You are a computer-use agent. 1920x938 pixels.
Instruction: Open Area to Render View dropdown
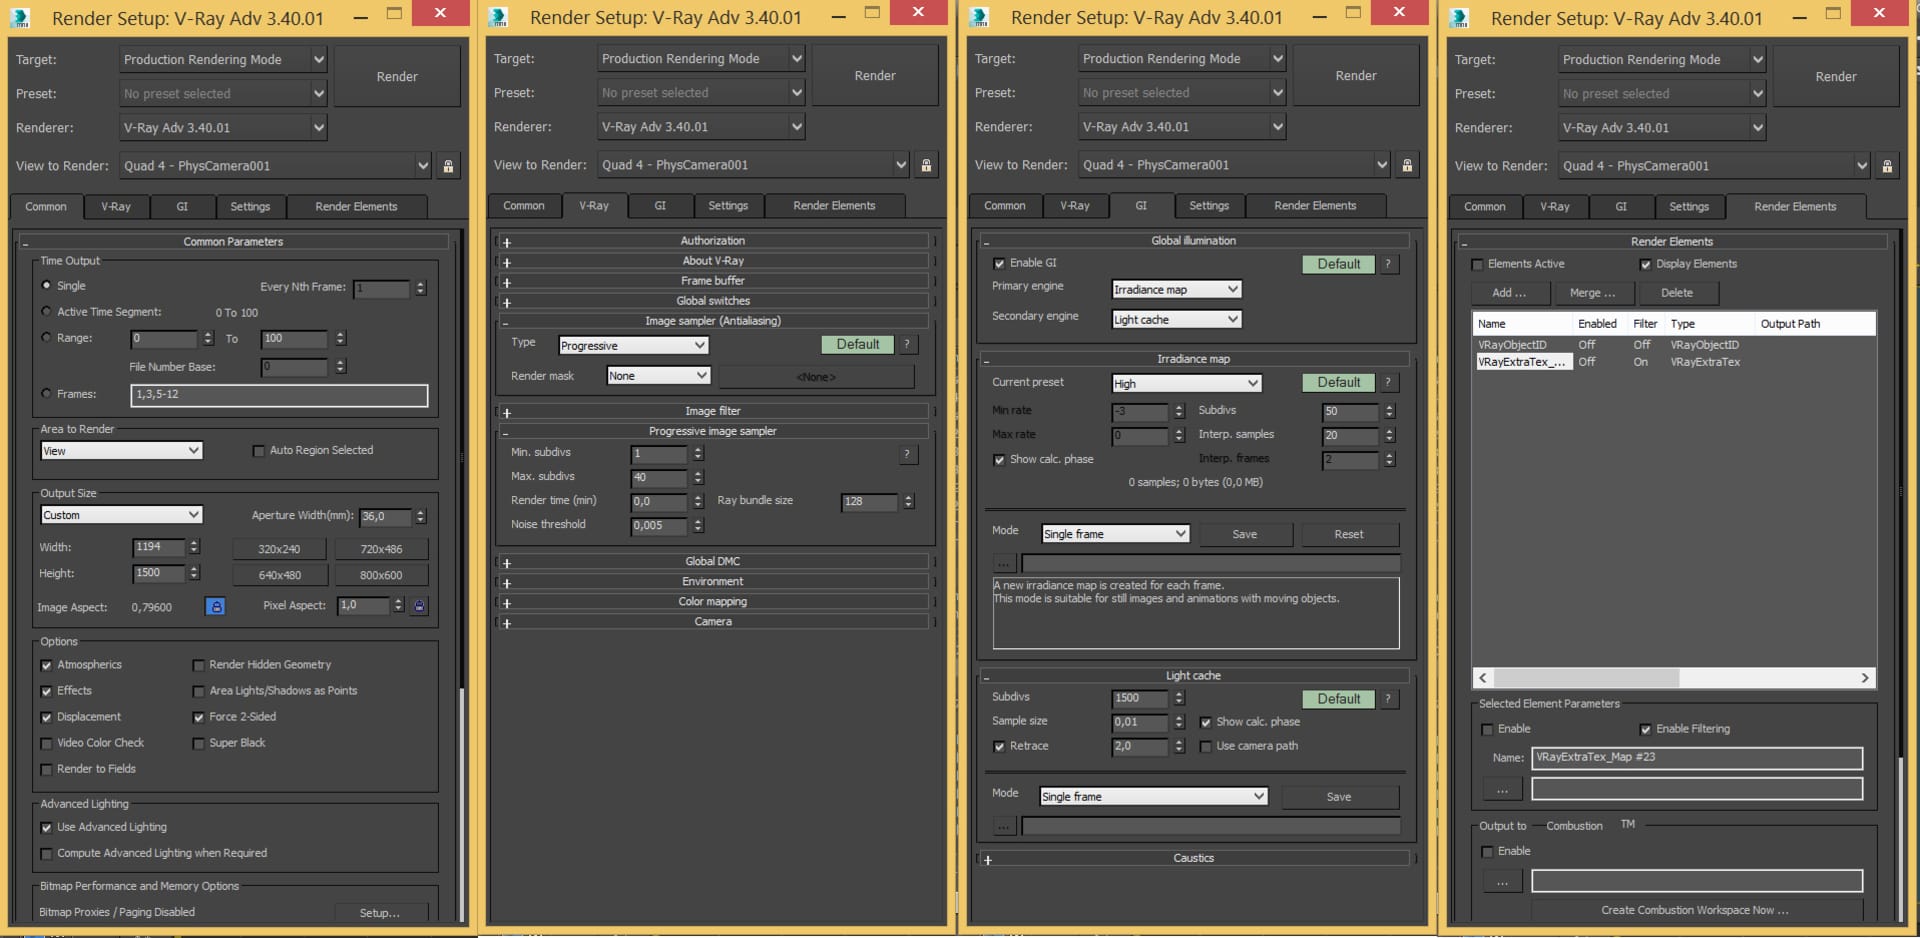[121, 451]
